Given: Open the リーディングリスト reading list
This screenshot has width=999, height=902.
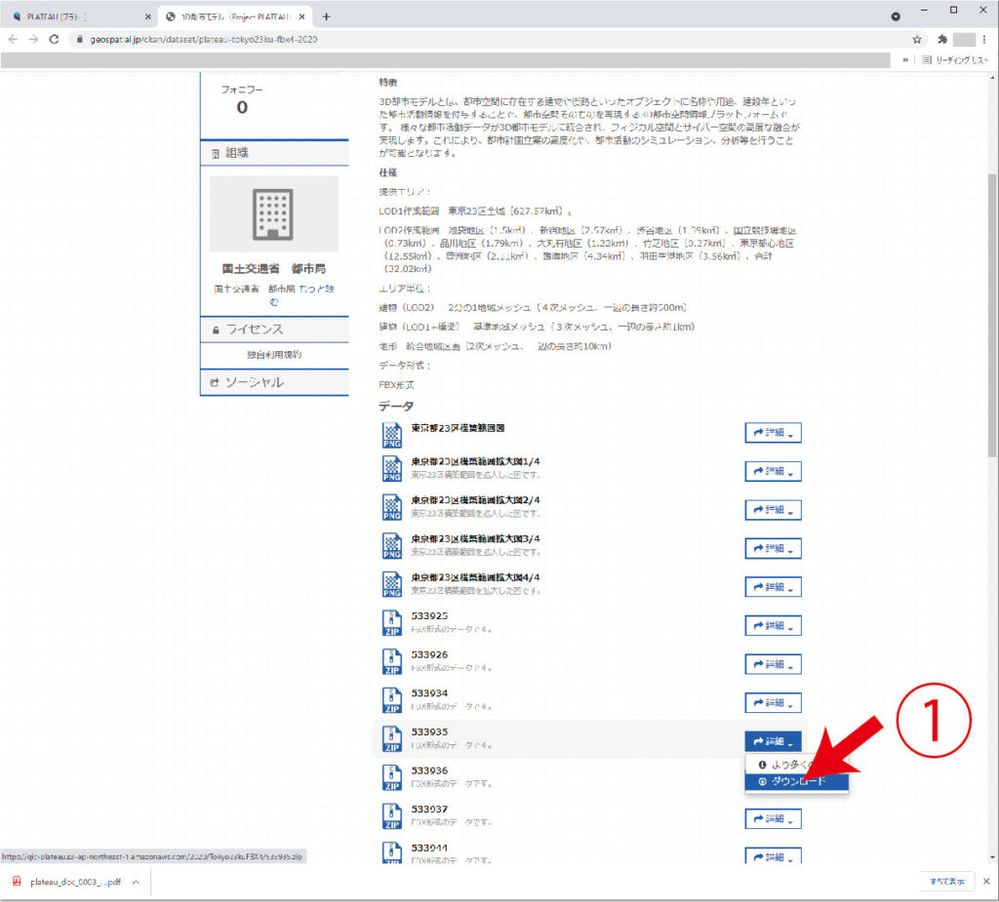Looking at the screenshot, I should pos(956,60).
